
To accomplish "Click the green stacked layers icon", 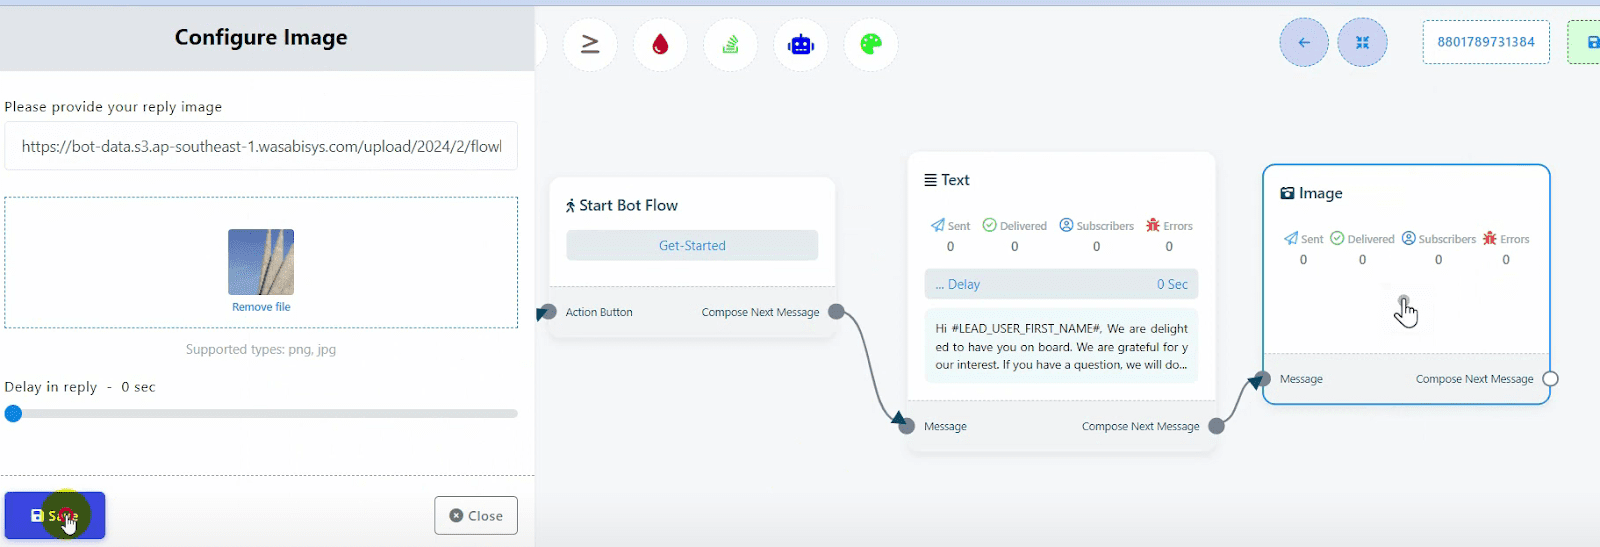I will click(731, 44).
